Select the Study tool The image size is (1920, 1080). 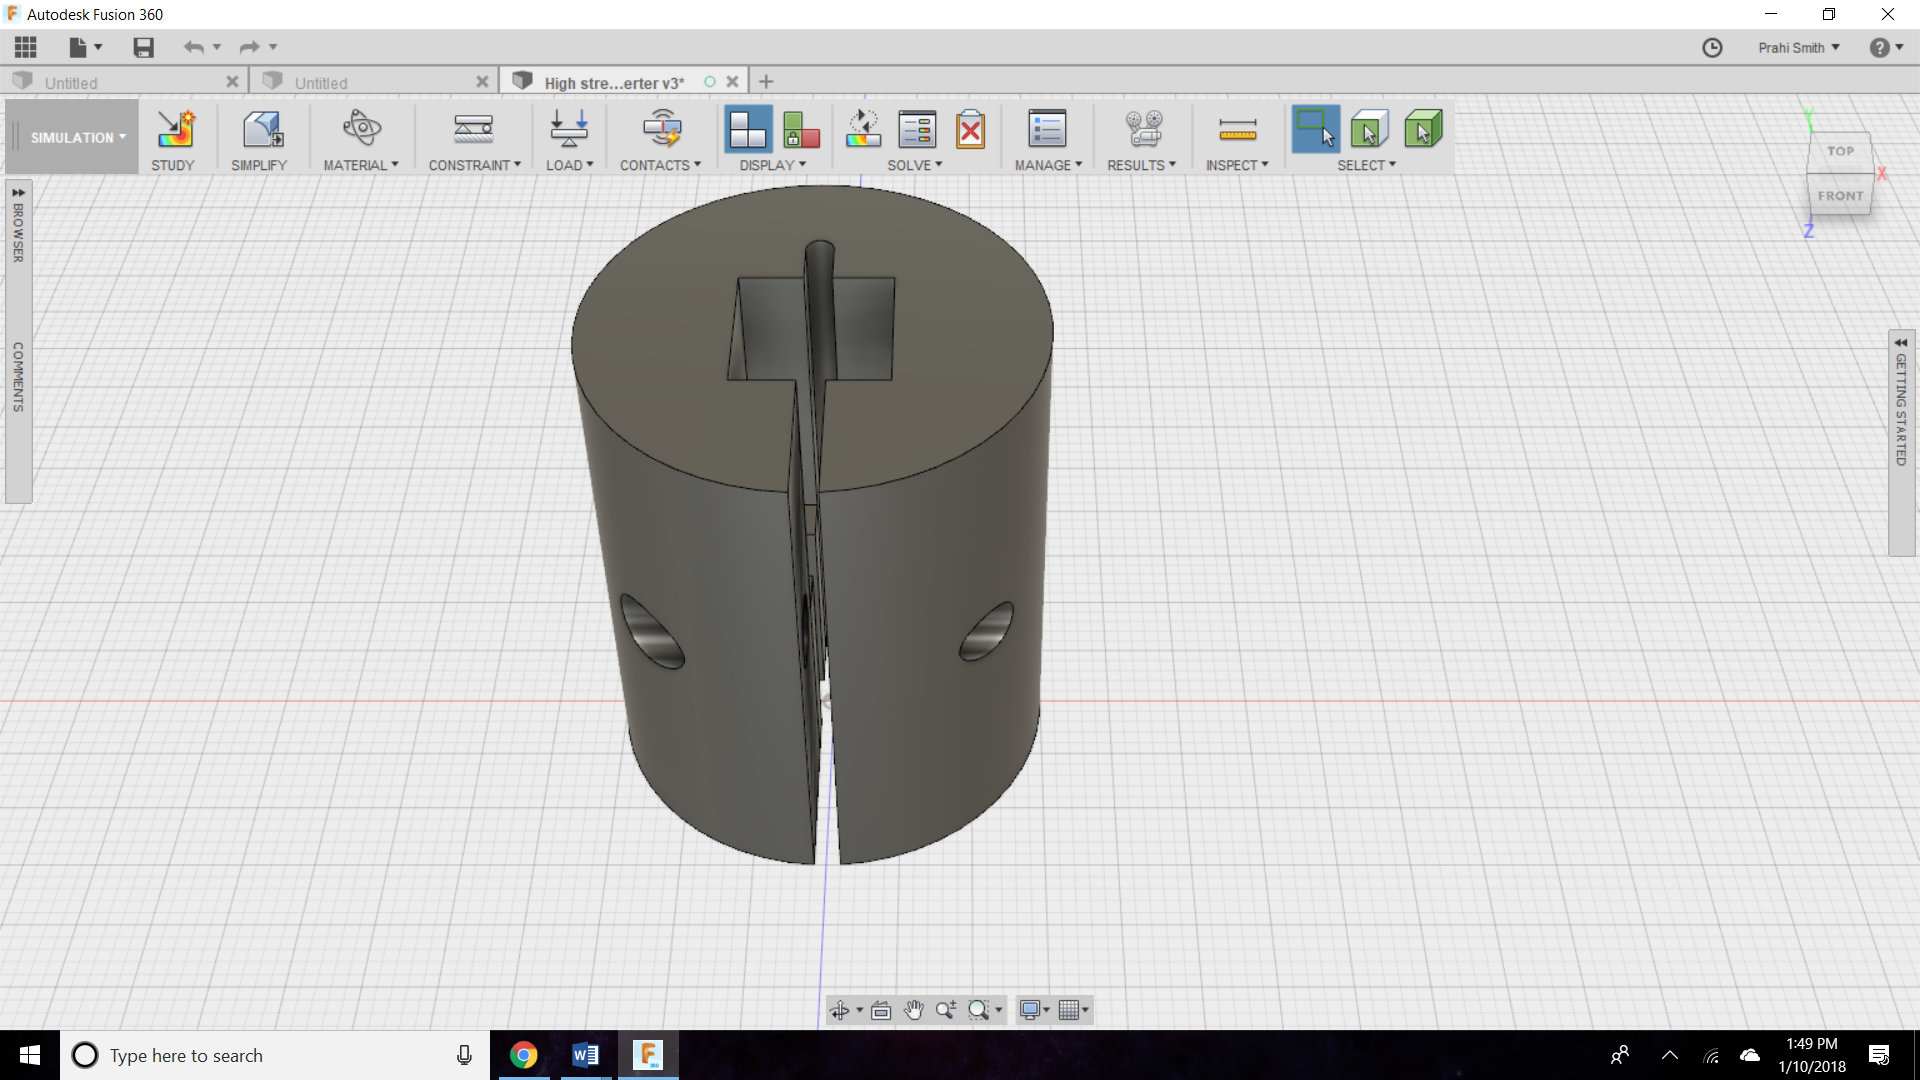[x=173, y=137]
